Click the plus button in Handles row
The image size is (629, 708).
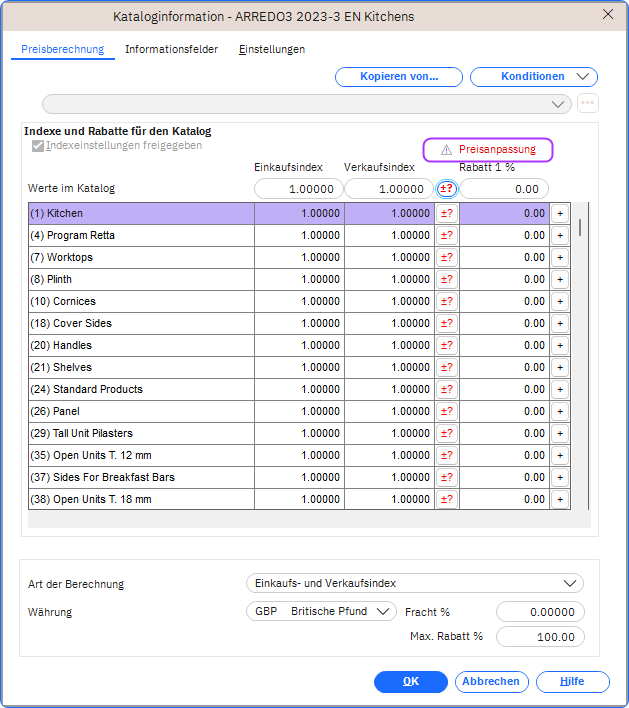pyautogui.click(x=559, y=345)
